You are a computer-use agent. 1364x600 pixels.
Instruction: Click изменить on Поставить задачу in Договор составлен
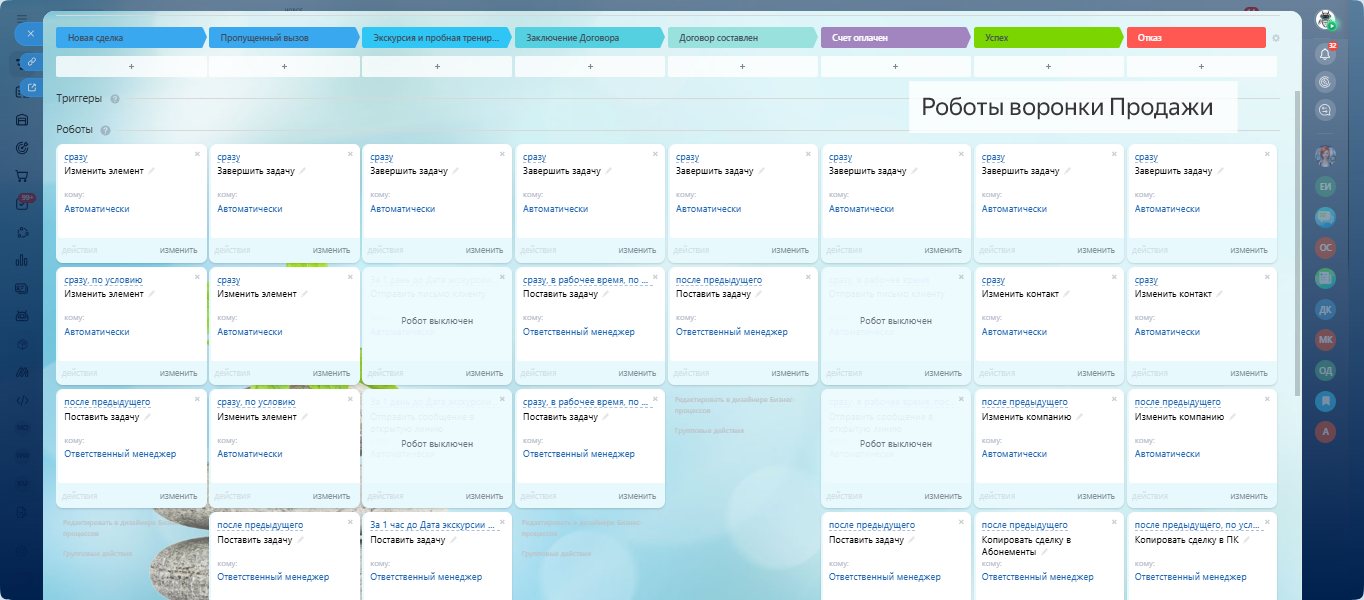pos(790,373)
